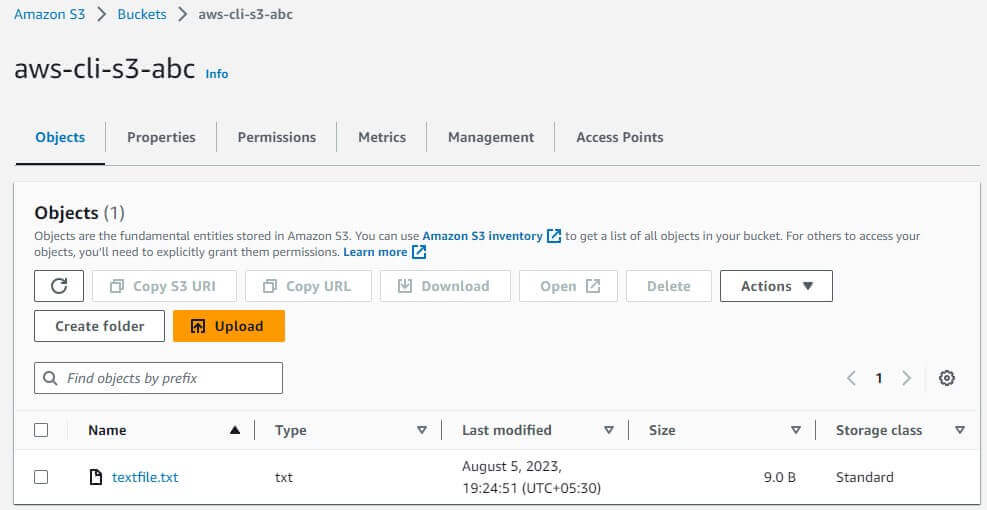Click the August 5, 2023 modified date cell
This screenshot has height=510, width=987.
point(531,477)
